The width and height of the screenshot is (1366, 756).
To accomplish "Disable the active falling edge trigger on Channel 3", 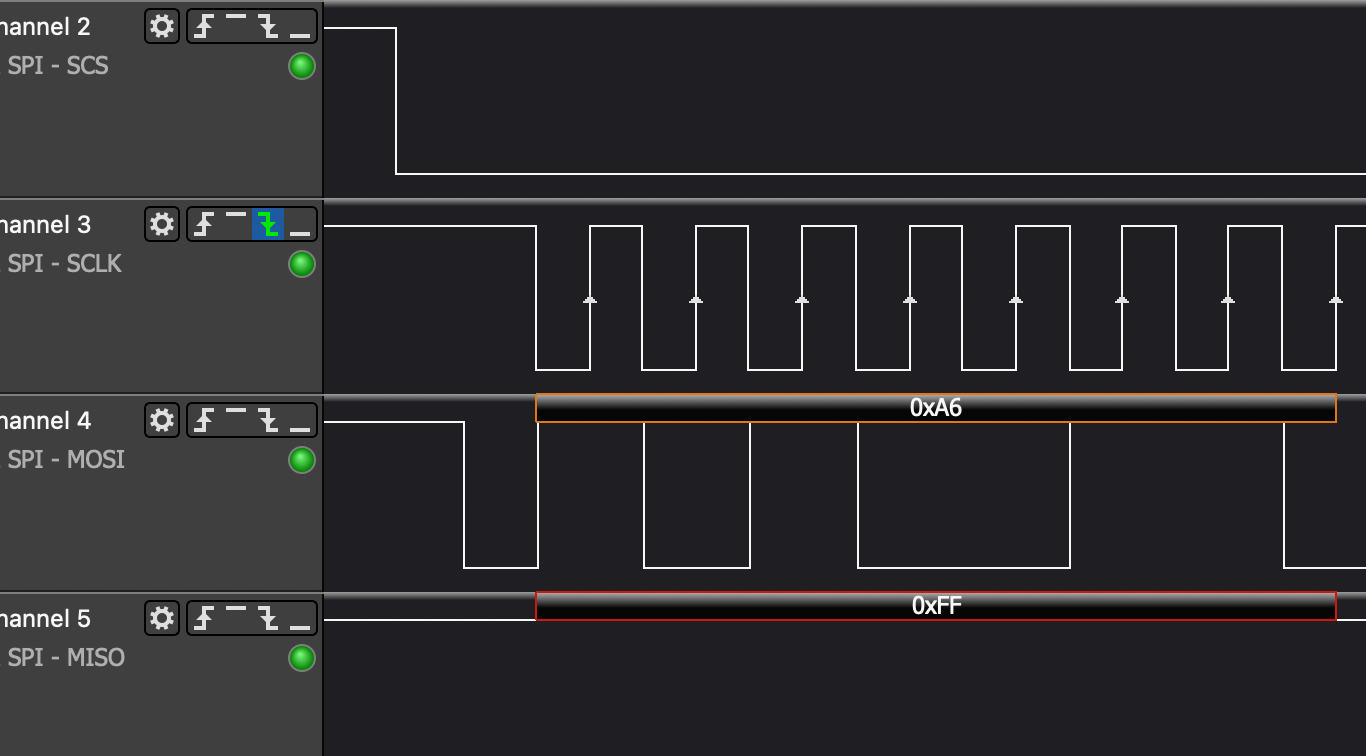I will (x=269, y=225).
